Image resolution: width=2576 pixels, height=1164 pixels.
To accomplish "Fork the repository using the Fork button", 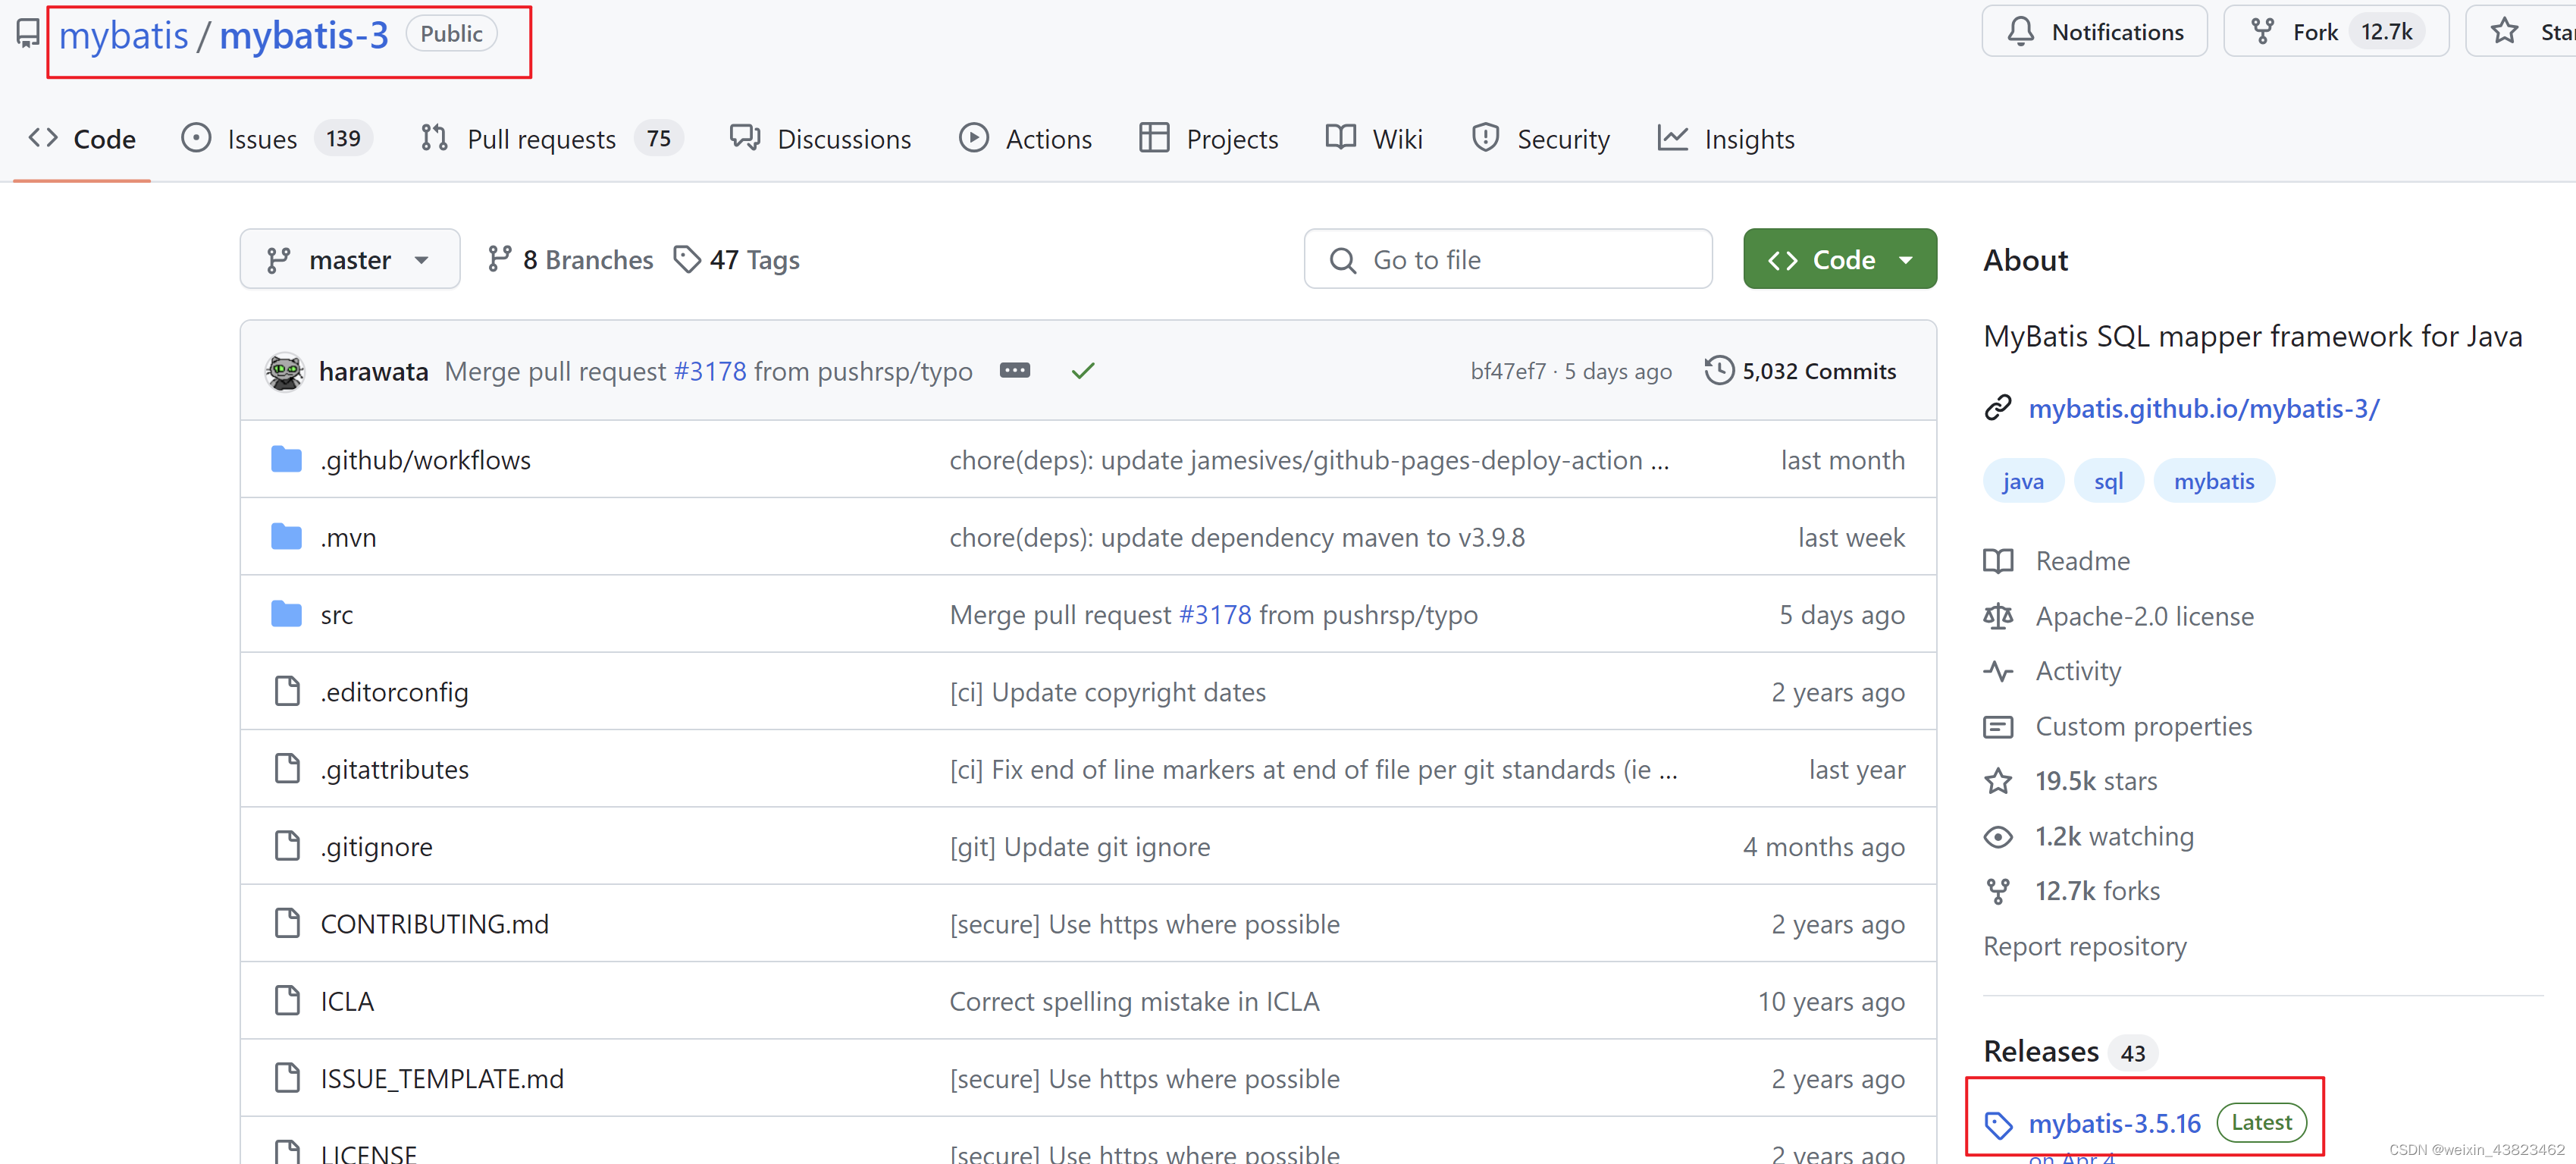I will (x=2335, y=32).
